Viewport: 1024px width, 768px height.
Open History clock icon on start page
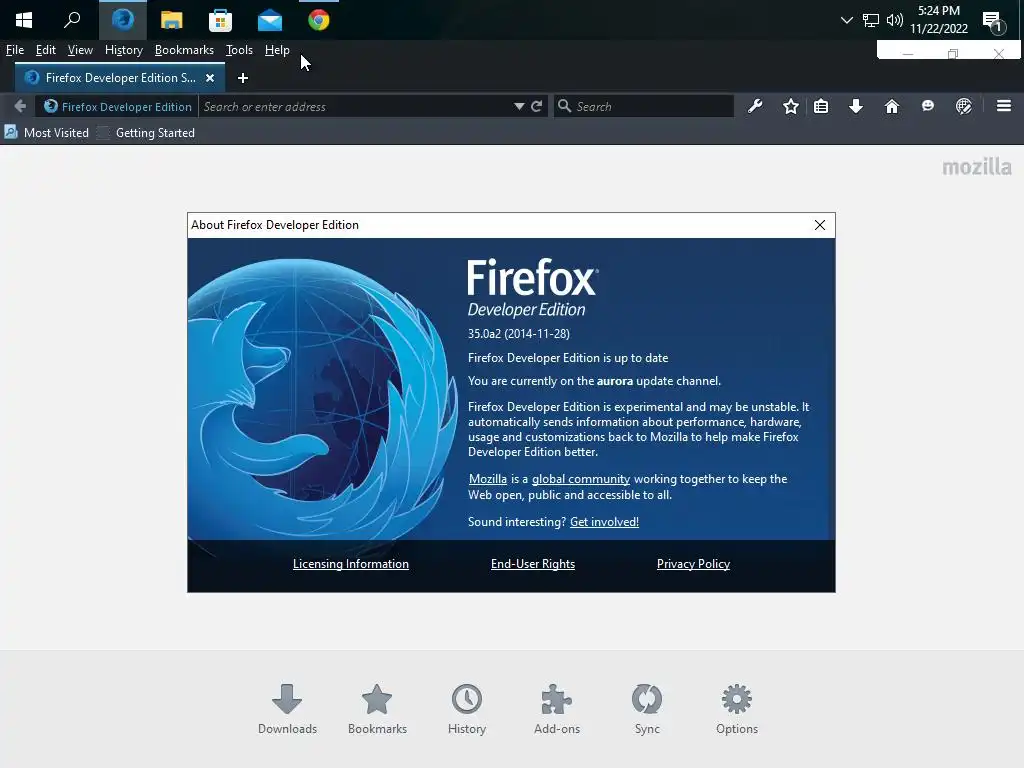pos(466,710)
